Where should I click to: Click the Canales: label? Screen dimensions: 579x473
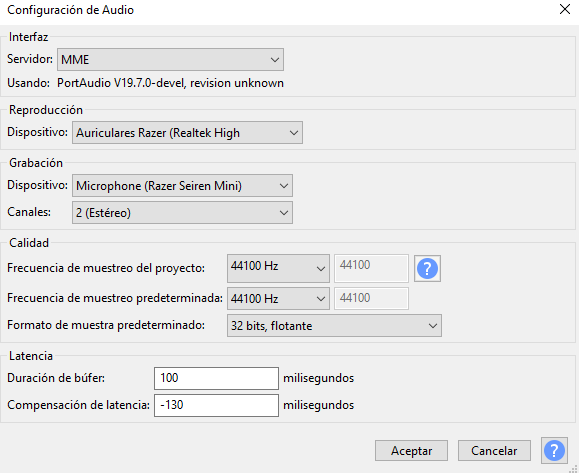(29, 212)
